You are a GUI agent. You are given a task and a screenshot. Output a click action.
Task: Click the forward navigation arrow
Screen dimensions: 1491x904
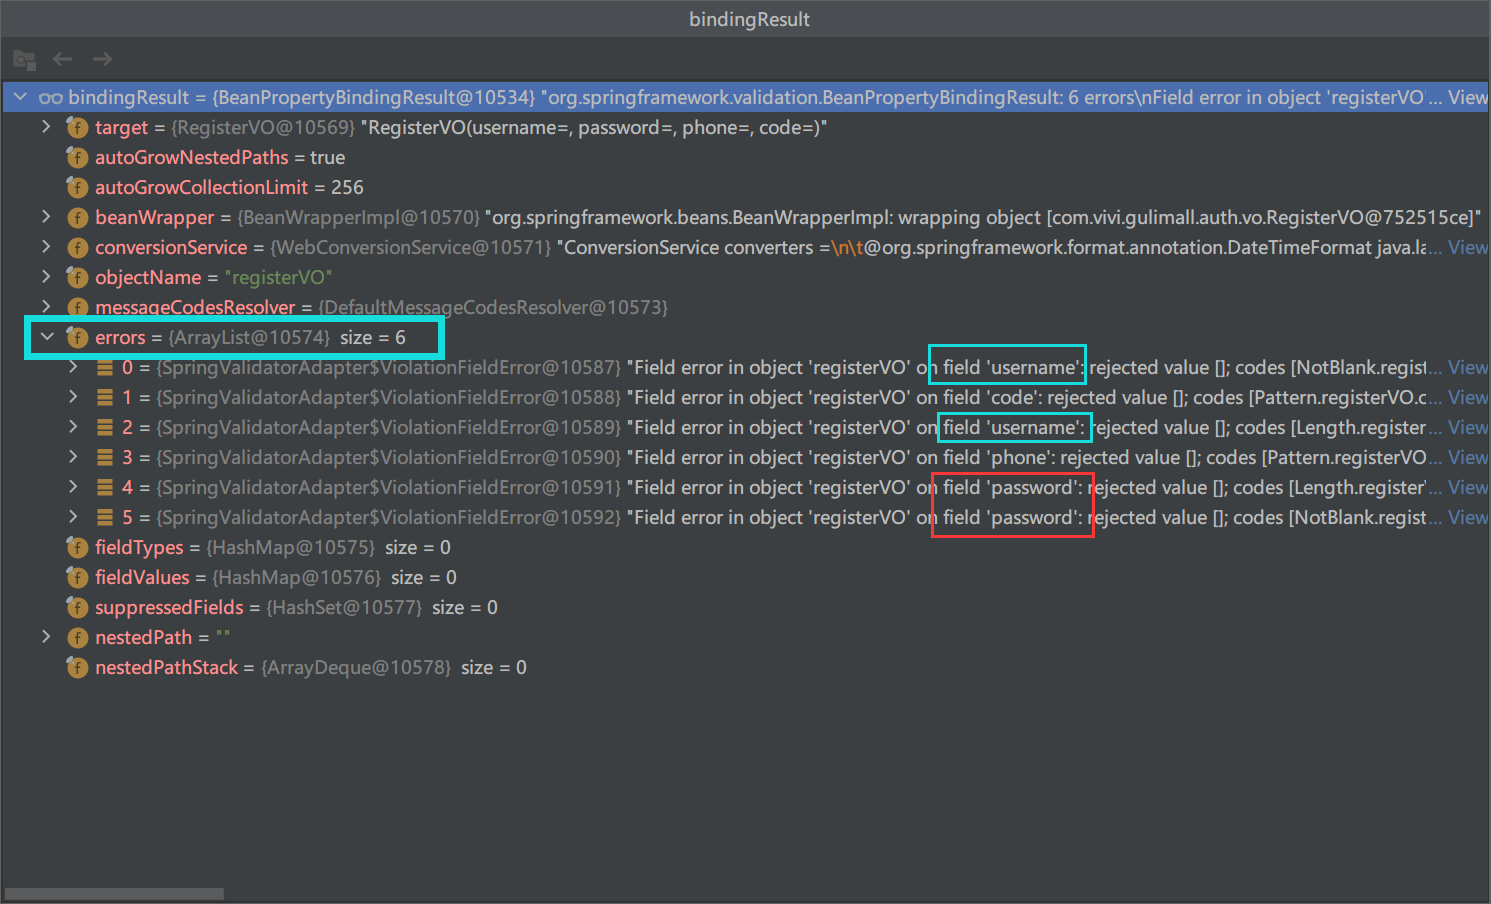[102, 59]
